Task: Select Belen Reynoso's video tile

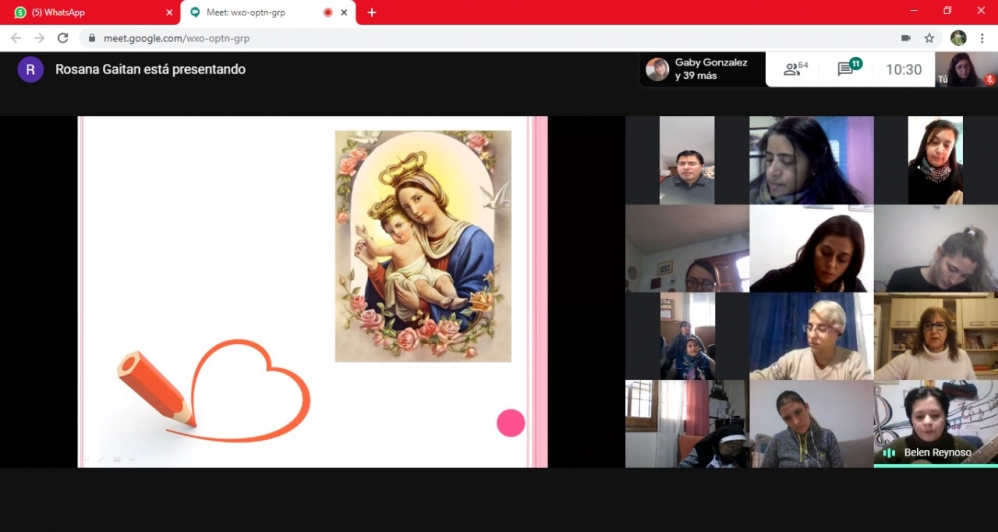Action: click(936, 424)
